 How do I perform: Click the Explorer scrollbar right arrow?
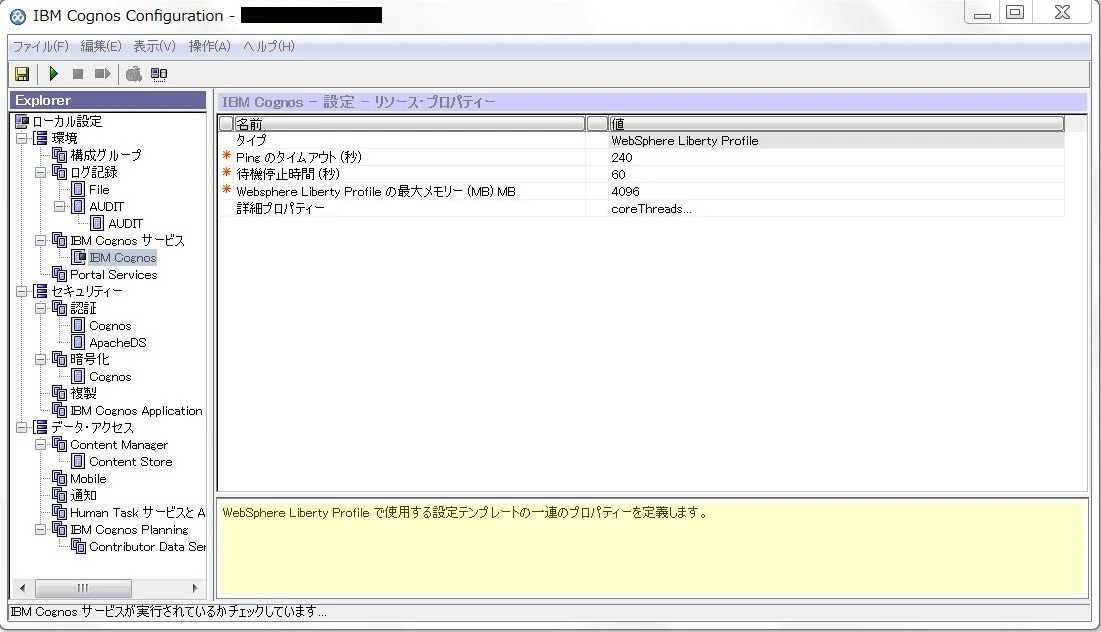pos(195,588)
